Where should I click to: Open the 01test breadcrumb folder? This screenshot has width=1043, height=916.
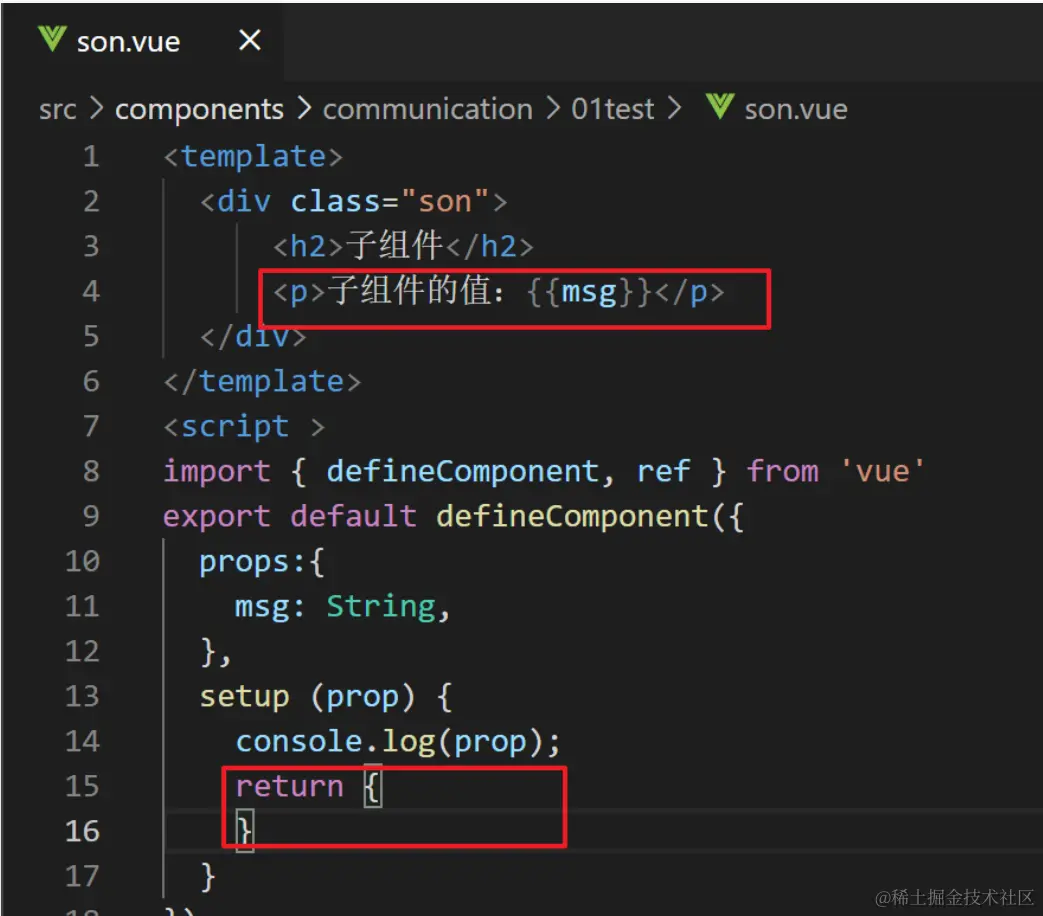point(612,109)
